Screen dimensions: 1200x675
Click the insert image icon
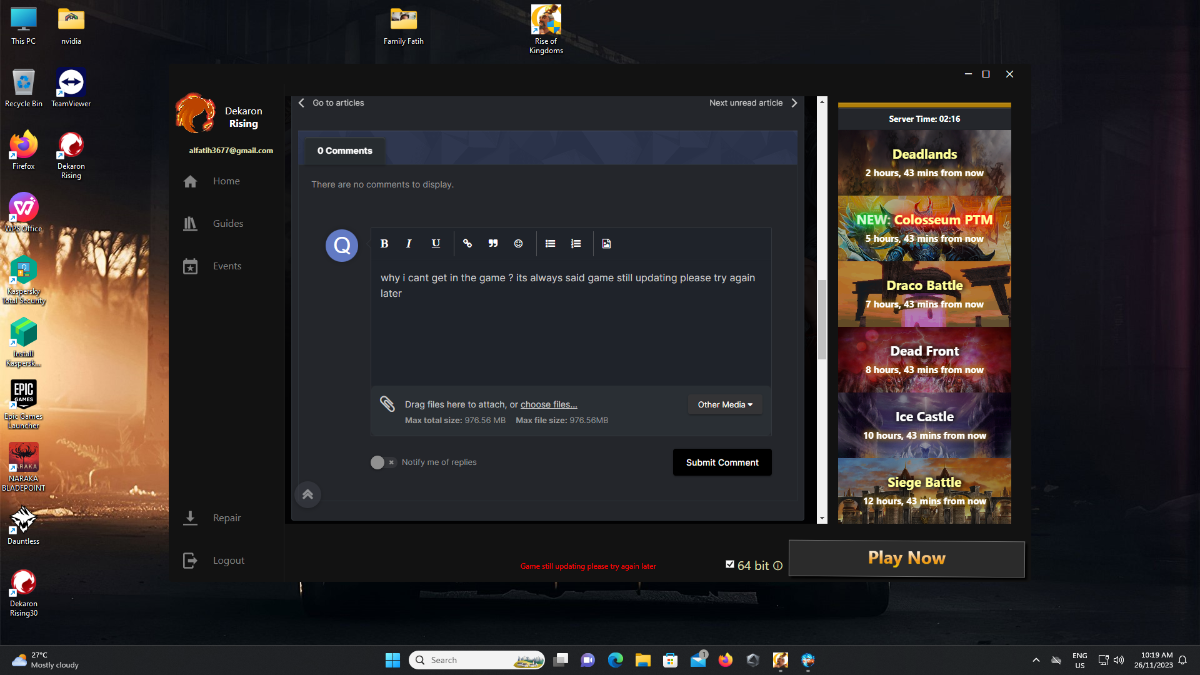coord(606,244)
